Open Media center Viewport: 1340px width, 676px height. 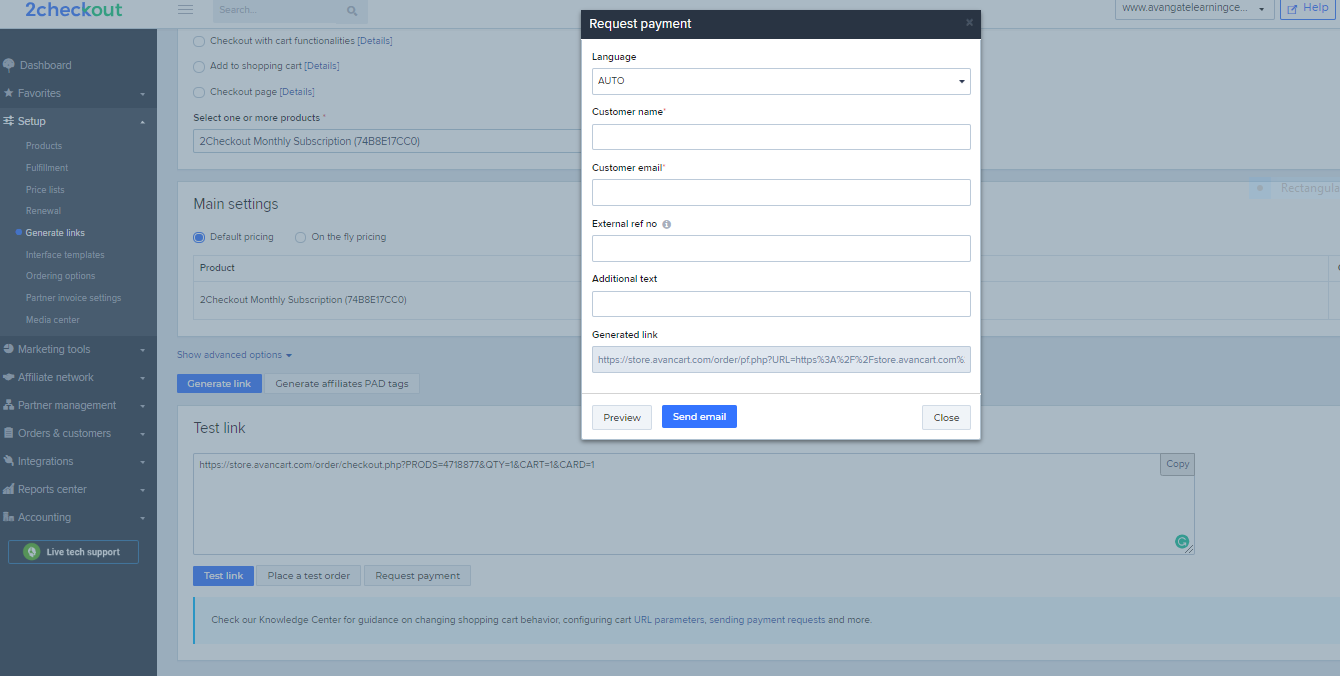coord(53,320)
